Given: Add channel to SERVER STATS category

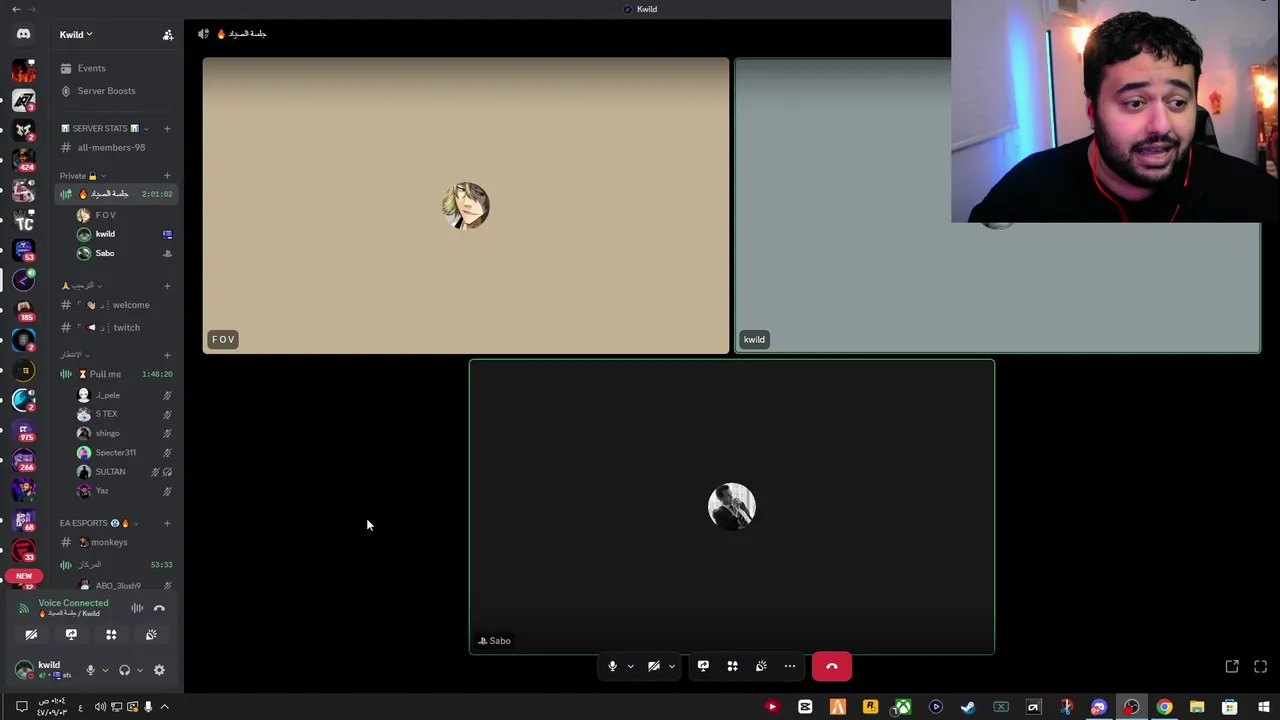Looking at the screenshot, I should (x=167, y=128).
